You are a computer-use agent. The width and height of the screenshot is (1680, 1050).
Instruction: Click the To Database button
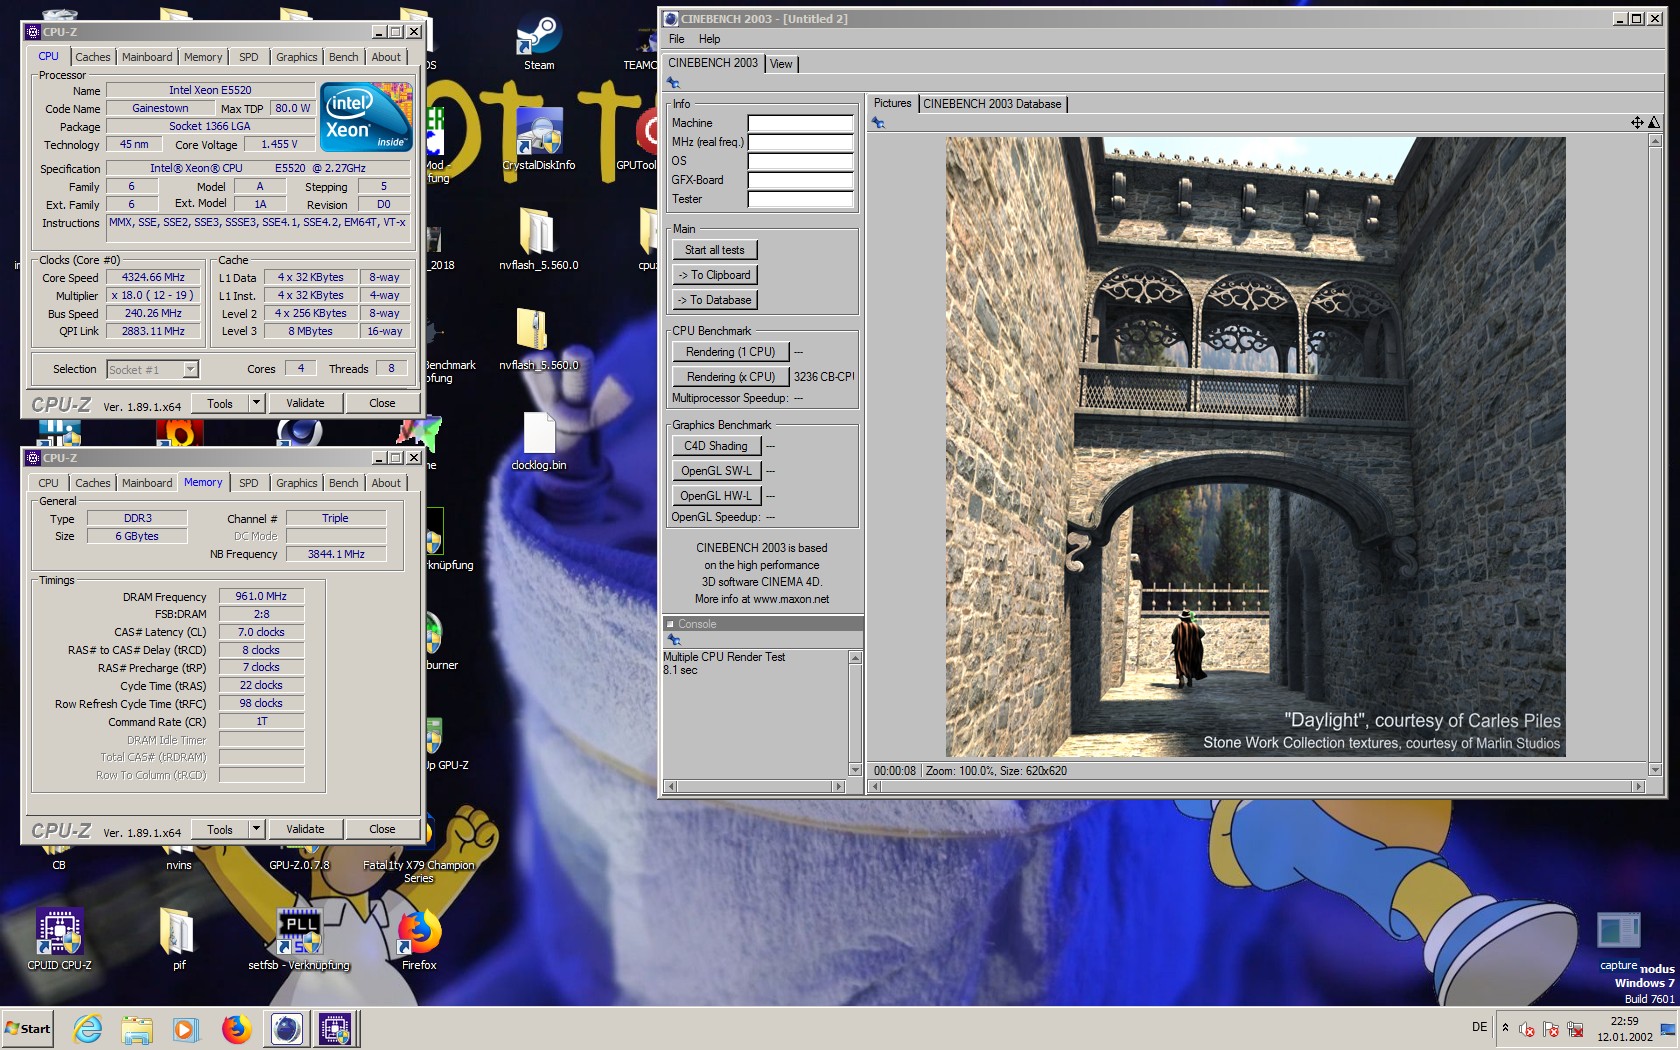(715, 300)
